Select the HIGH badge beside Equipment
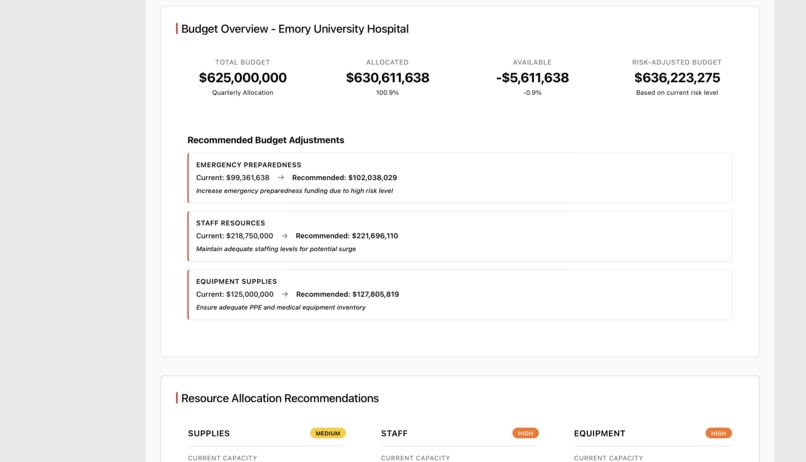806x462 pixels. [x=719, y=433]
